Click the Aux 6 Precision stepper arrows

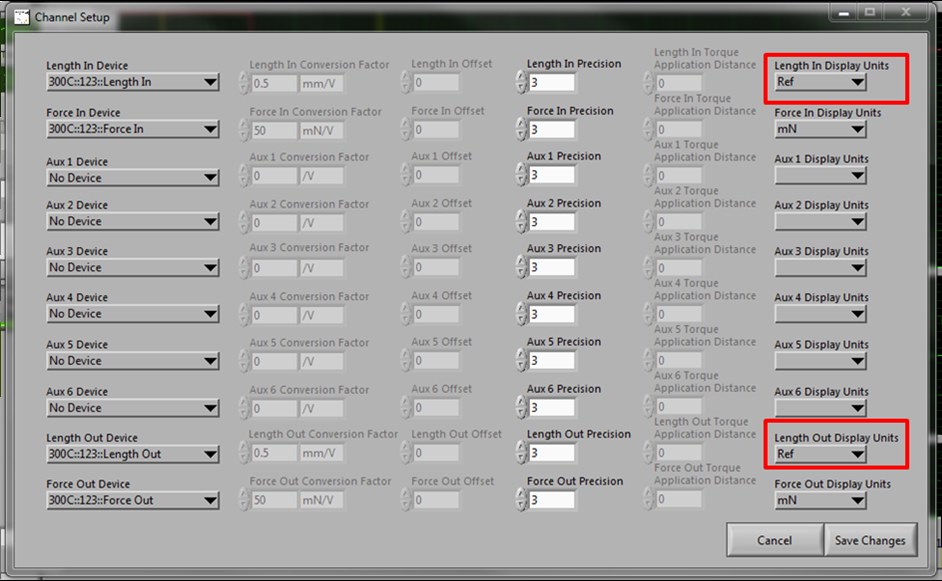click(x=521, y=407)
